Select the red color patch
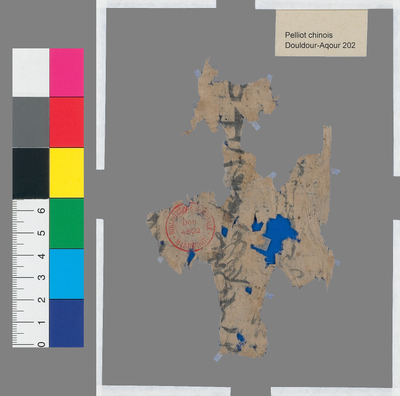Image resolution: width=400 pixels, height=396 pixels. click(67, 122)
